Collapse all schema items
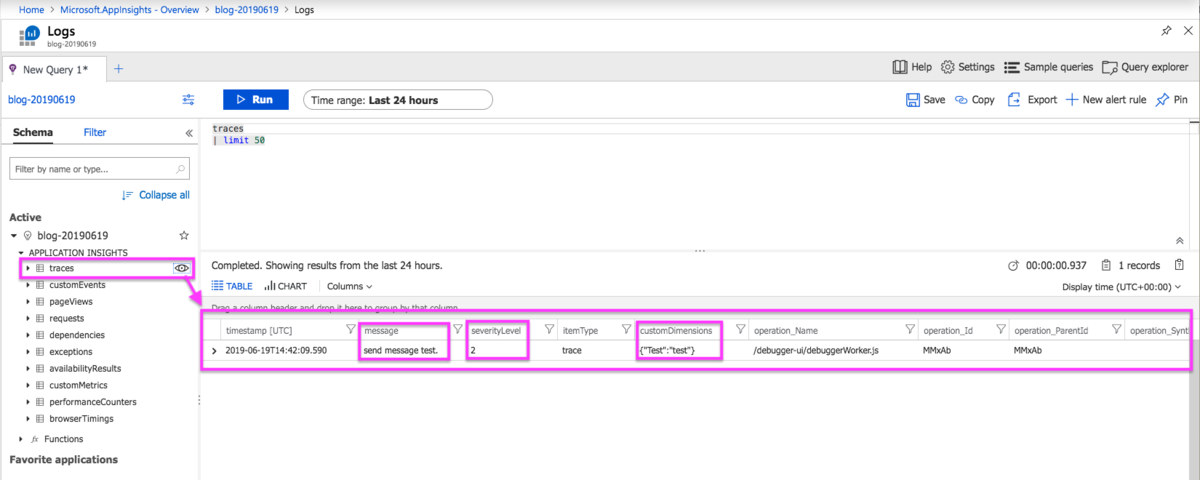1200x480 pixels. (x=156, y=195)
